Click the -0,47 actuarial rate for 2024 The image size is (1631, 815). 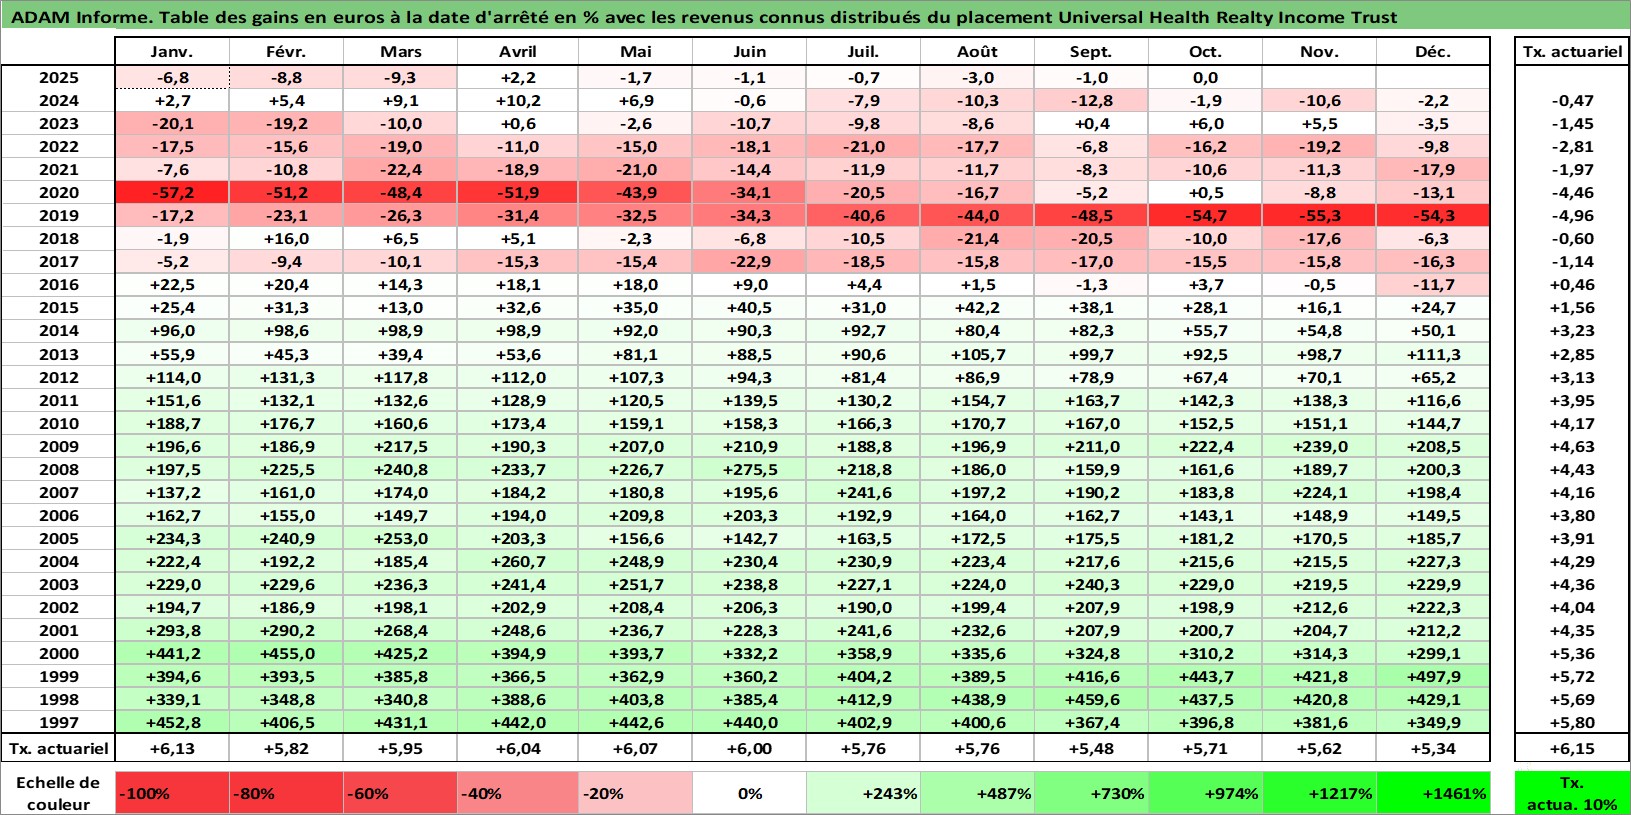[1572, 100]
